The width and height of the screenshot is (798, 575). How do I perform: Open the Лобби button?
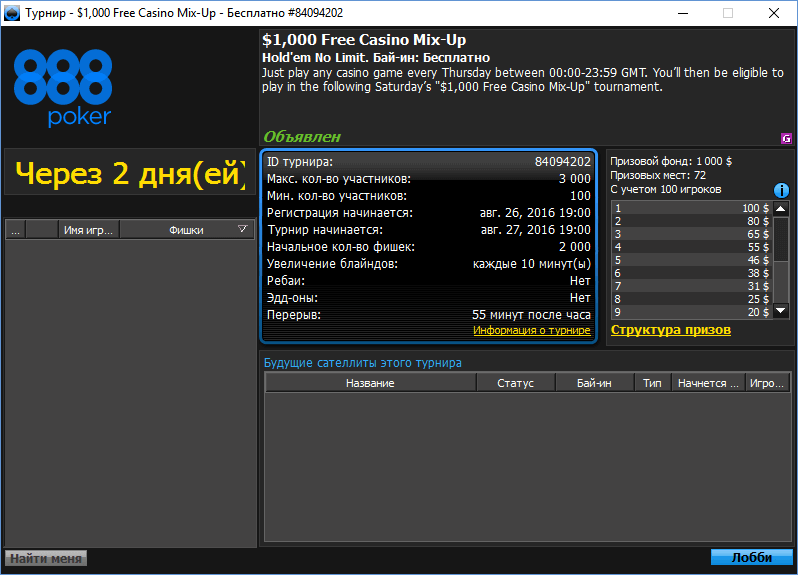tap(752, 557)
